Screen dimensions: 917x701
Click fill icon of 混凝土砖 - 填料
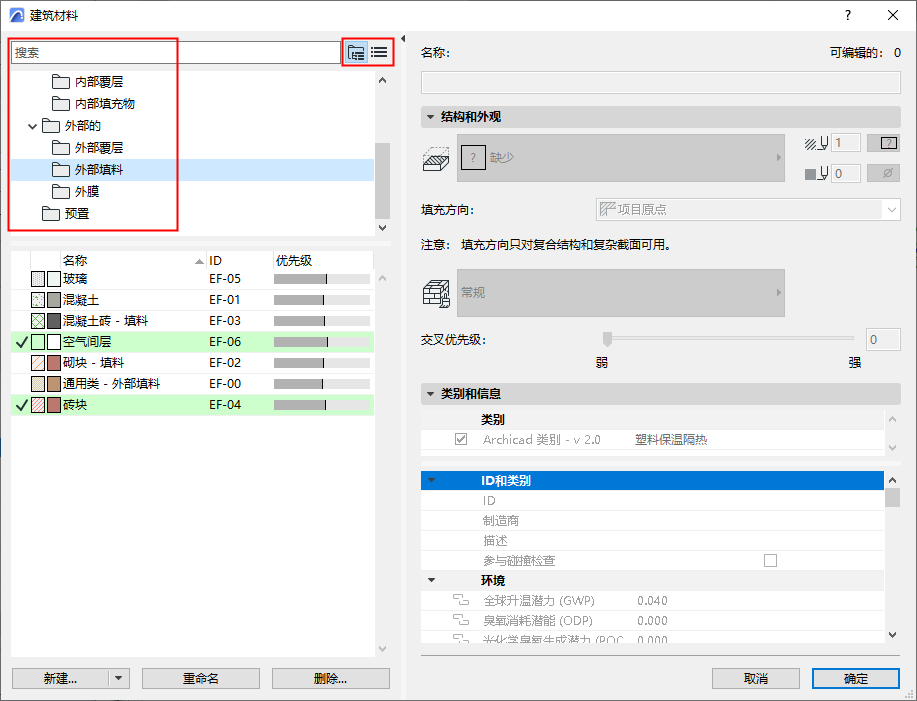click(x=38, y=321)
